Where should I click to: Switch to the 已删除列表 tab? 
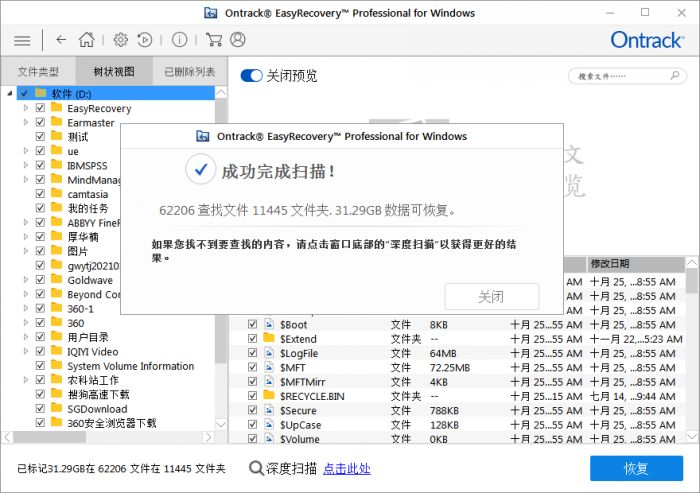pos(190,71)
